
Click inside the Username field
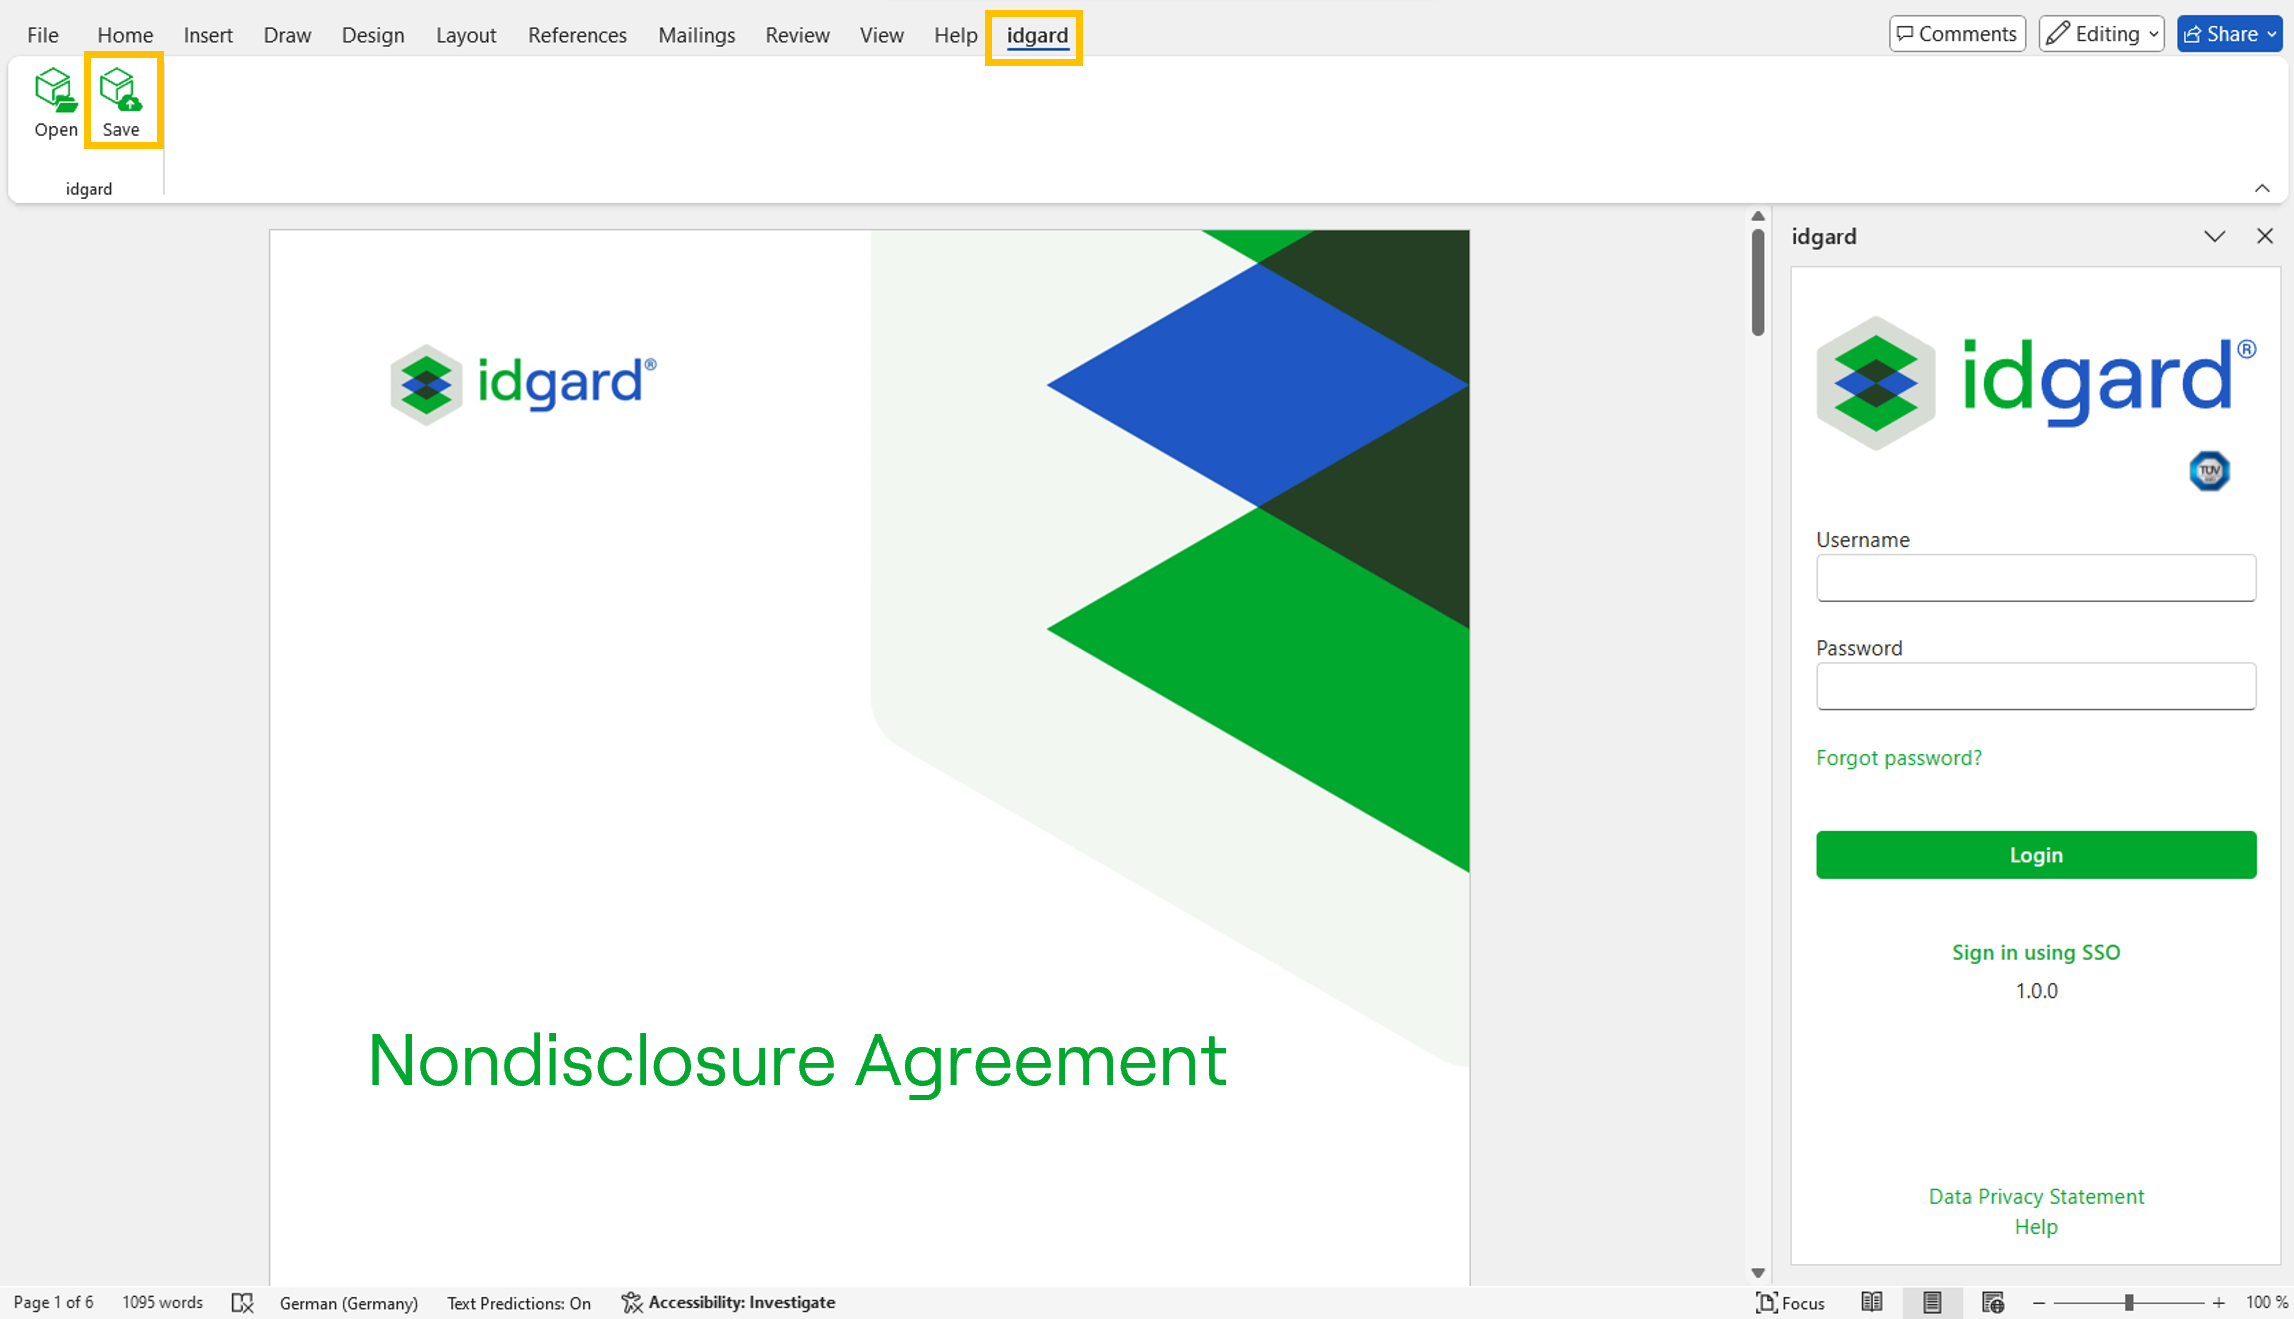click(2035, 577)
